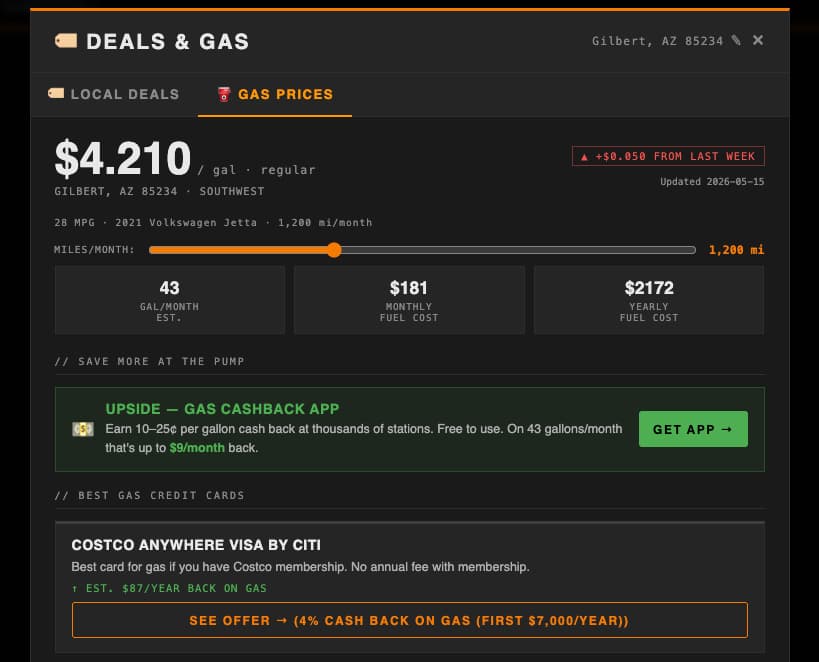The width and height of the screenshot is (819, 662).
Task: Click the Upside — Gas Cashback App heading
Action: (x=223, y=409)
